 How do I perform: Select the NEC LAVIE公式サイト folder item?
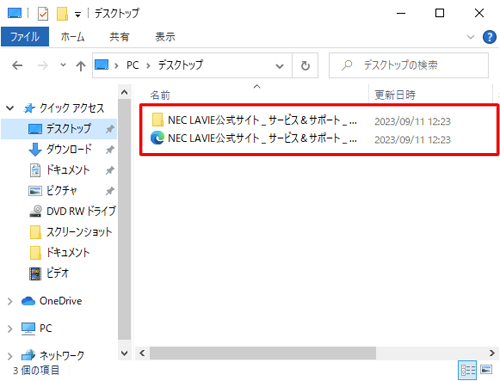click(x=253, y=120)
